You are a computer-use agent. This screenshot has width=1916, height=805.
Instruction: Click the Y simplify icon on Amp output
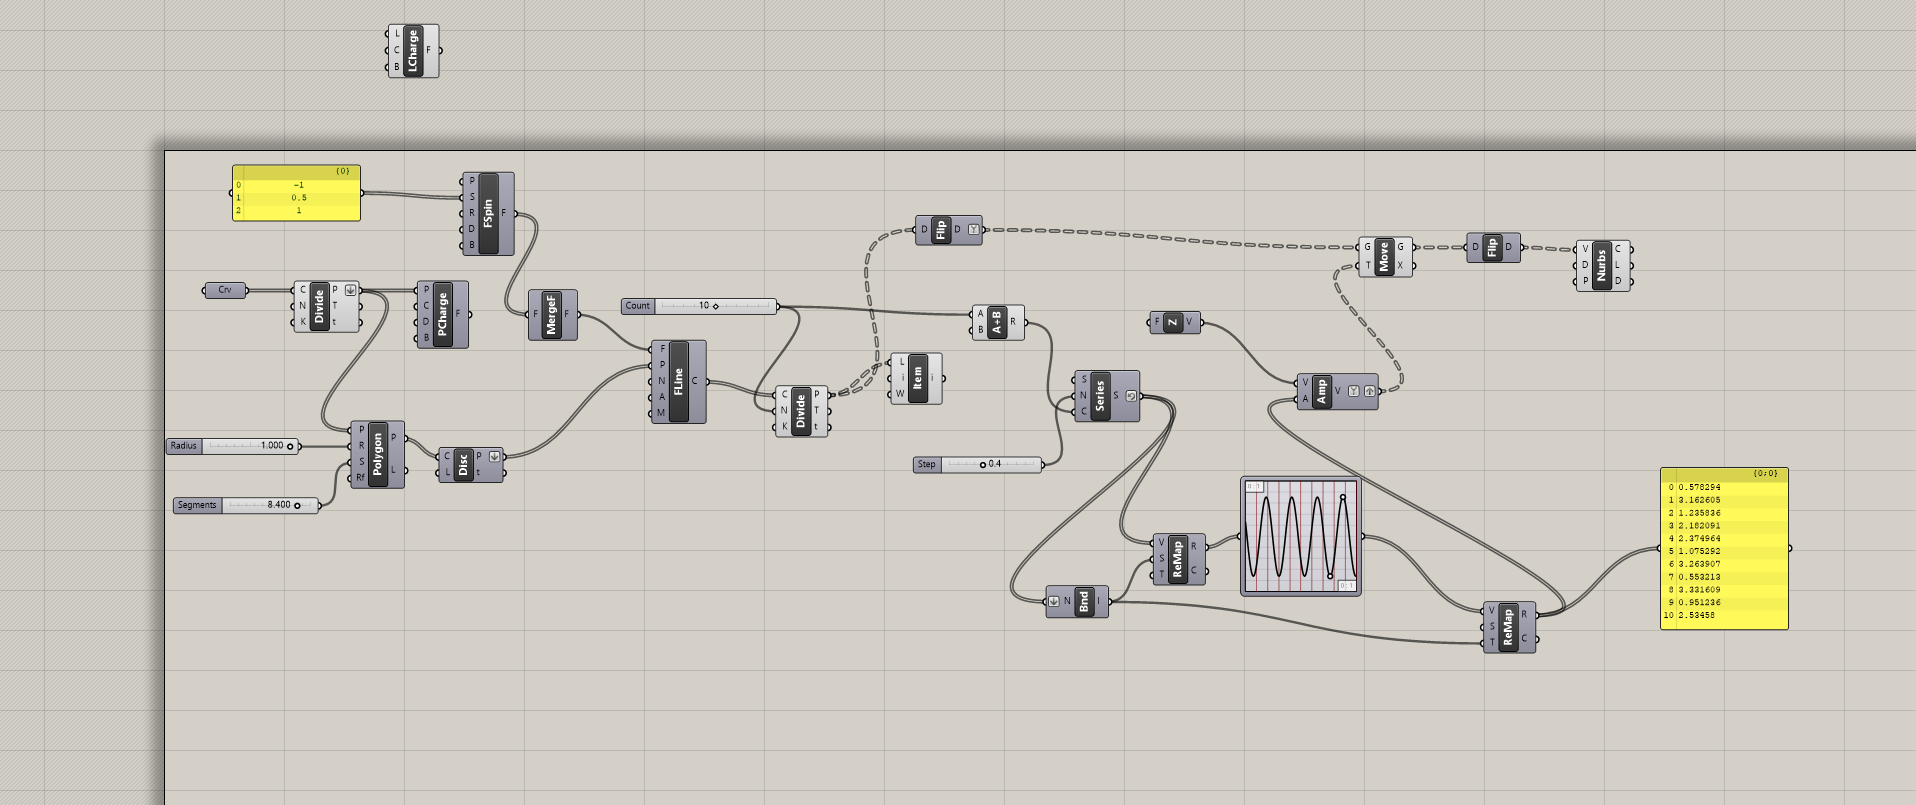(x=1353, y=391)
